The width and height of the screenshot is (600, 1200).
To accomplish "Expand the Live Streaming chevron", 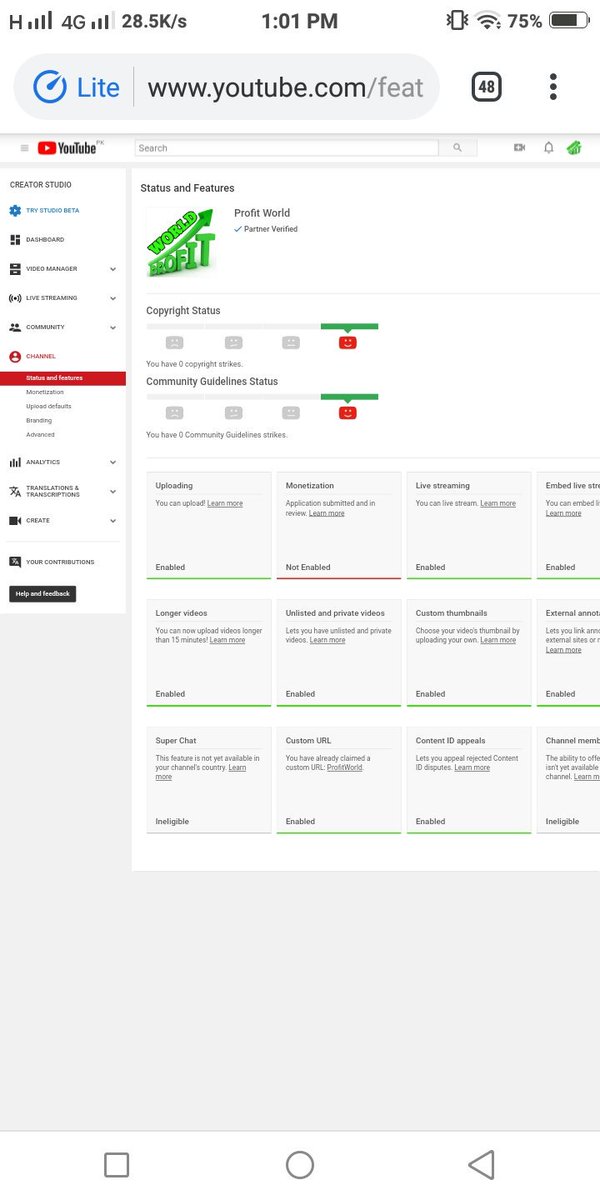I will pos(113,298).
